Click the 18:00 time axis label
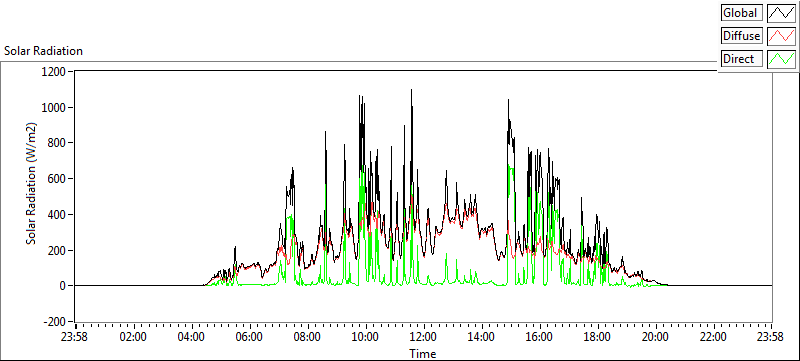Screen dimensions: 800x361 (x=597, y=337)
